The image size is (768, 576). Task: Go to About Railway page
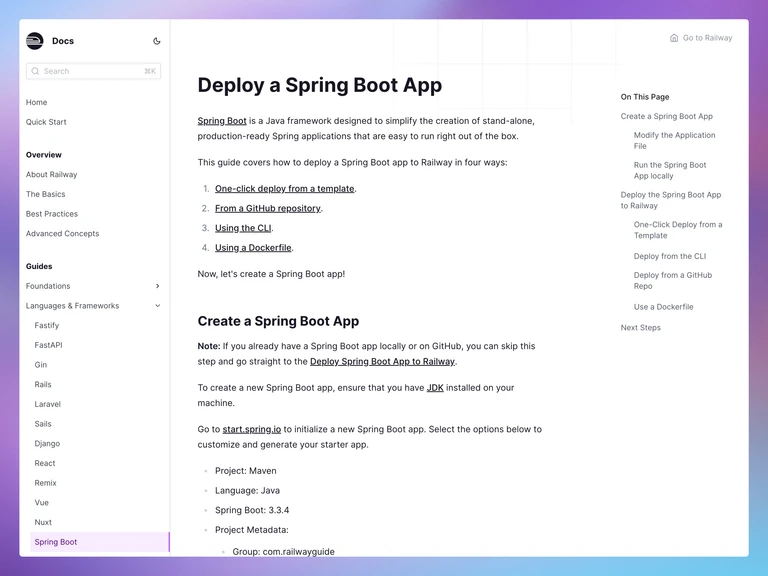(x=51, y=174)
